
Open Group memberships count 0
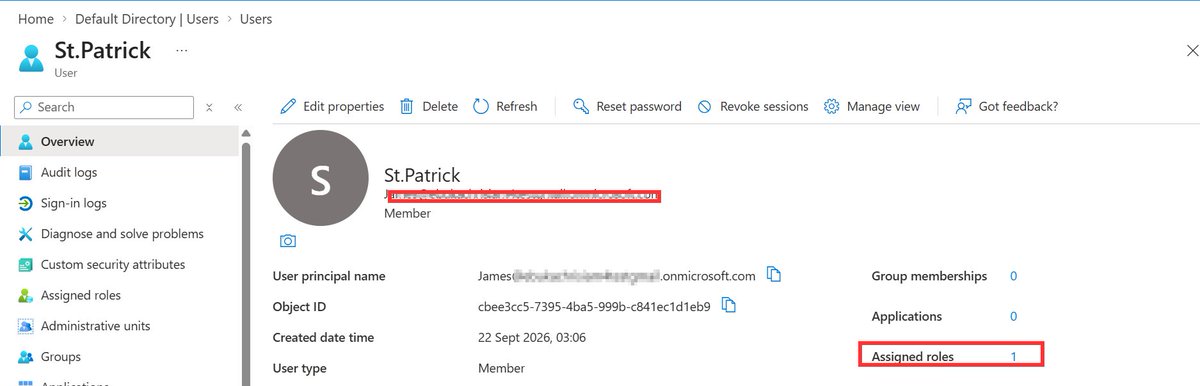(x=1013, y=276)
